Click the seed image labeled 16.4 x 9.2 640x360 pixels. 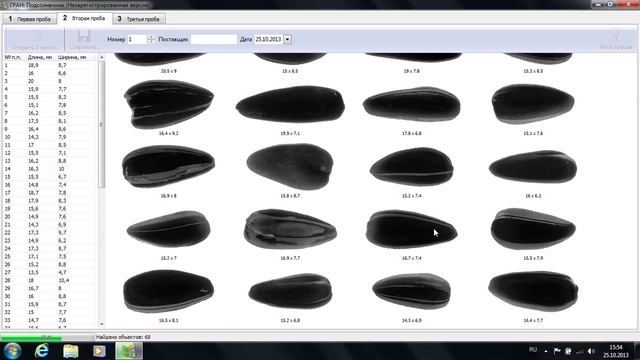click(x=169, y=104)
